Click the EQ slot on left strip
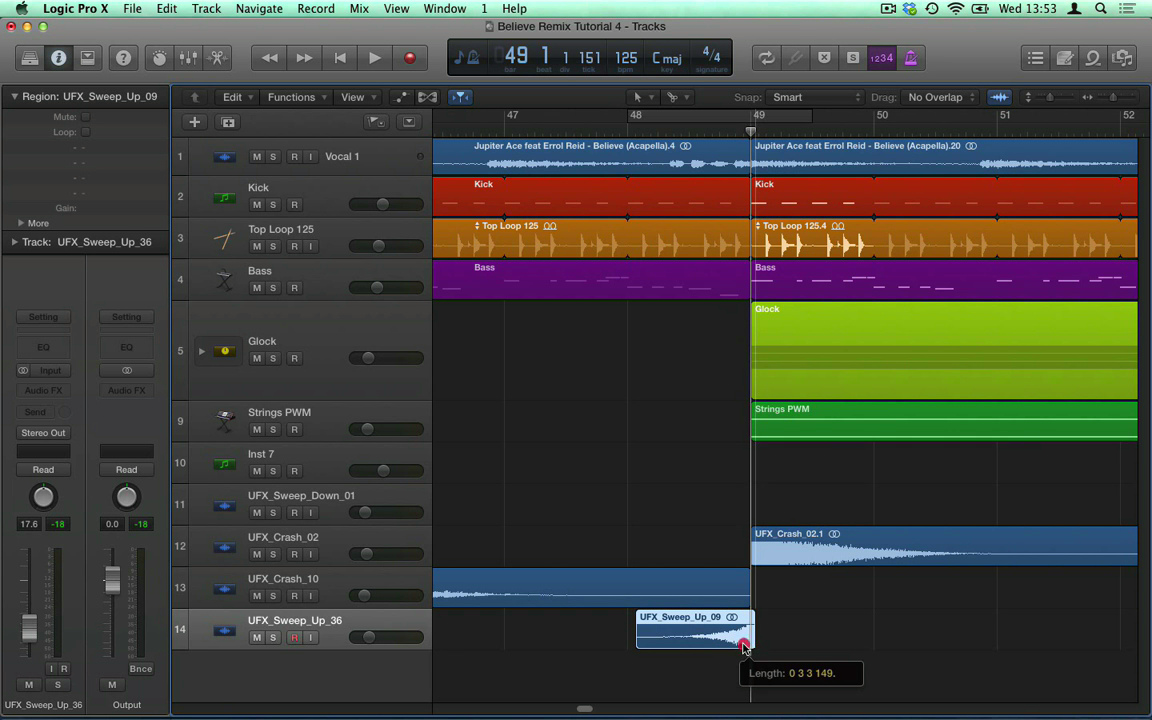This screenshot has width=1152, height=720. tap(43, 347)
